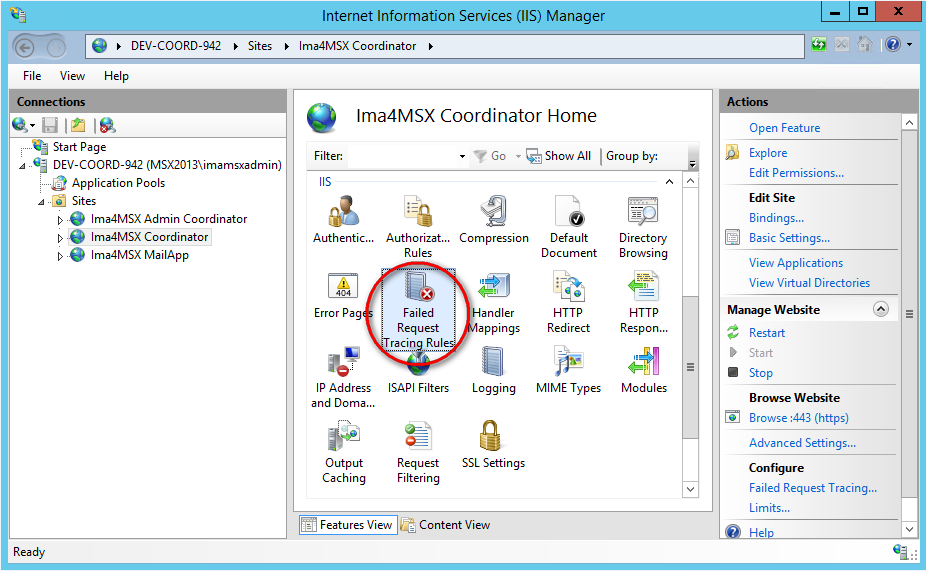Screen dimensions: 926x571
Task: Click the Home icon beside address bar
Action: [865, 45]
